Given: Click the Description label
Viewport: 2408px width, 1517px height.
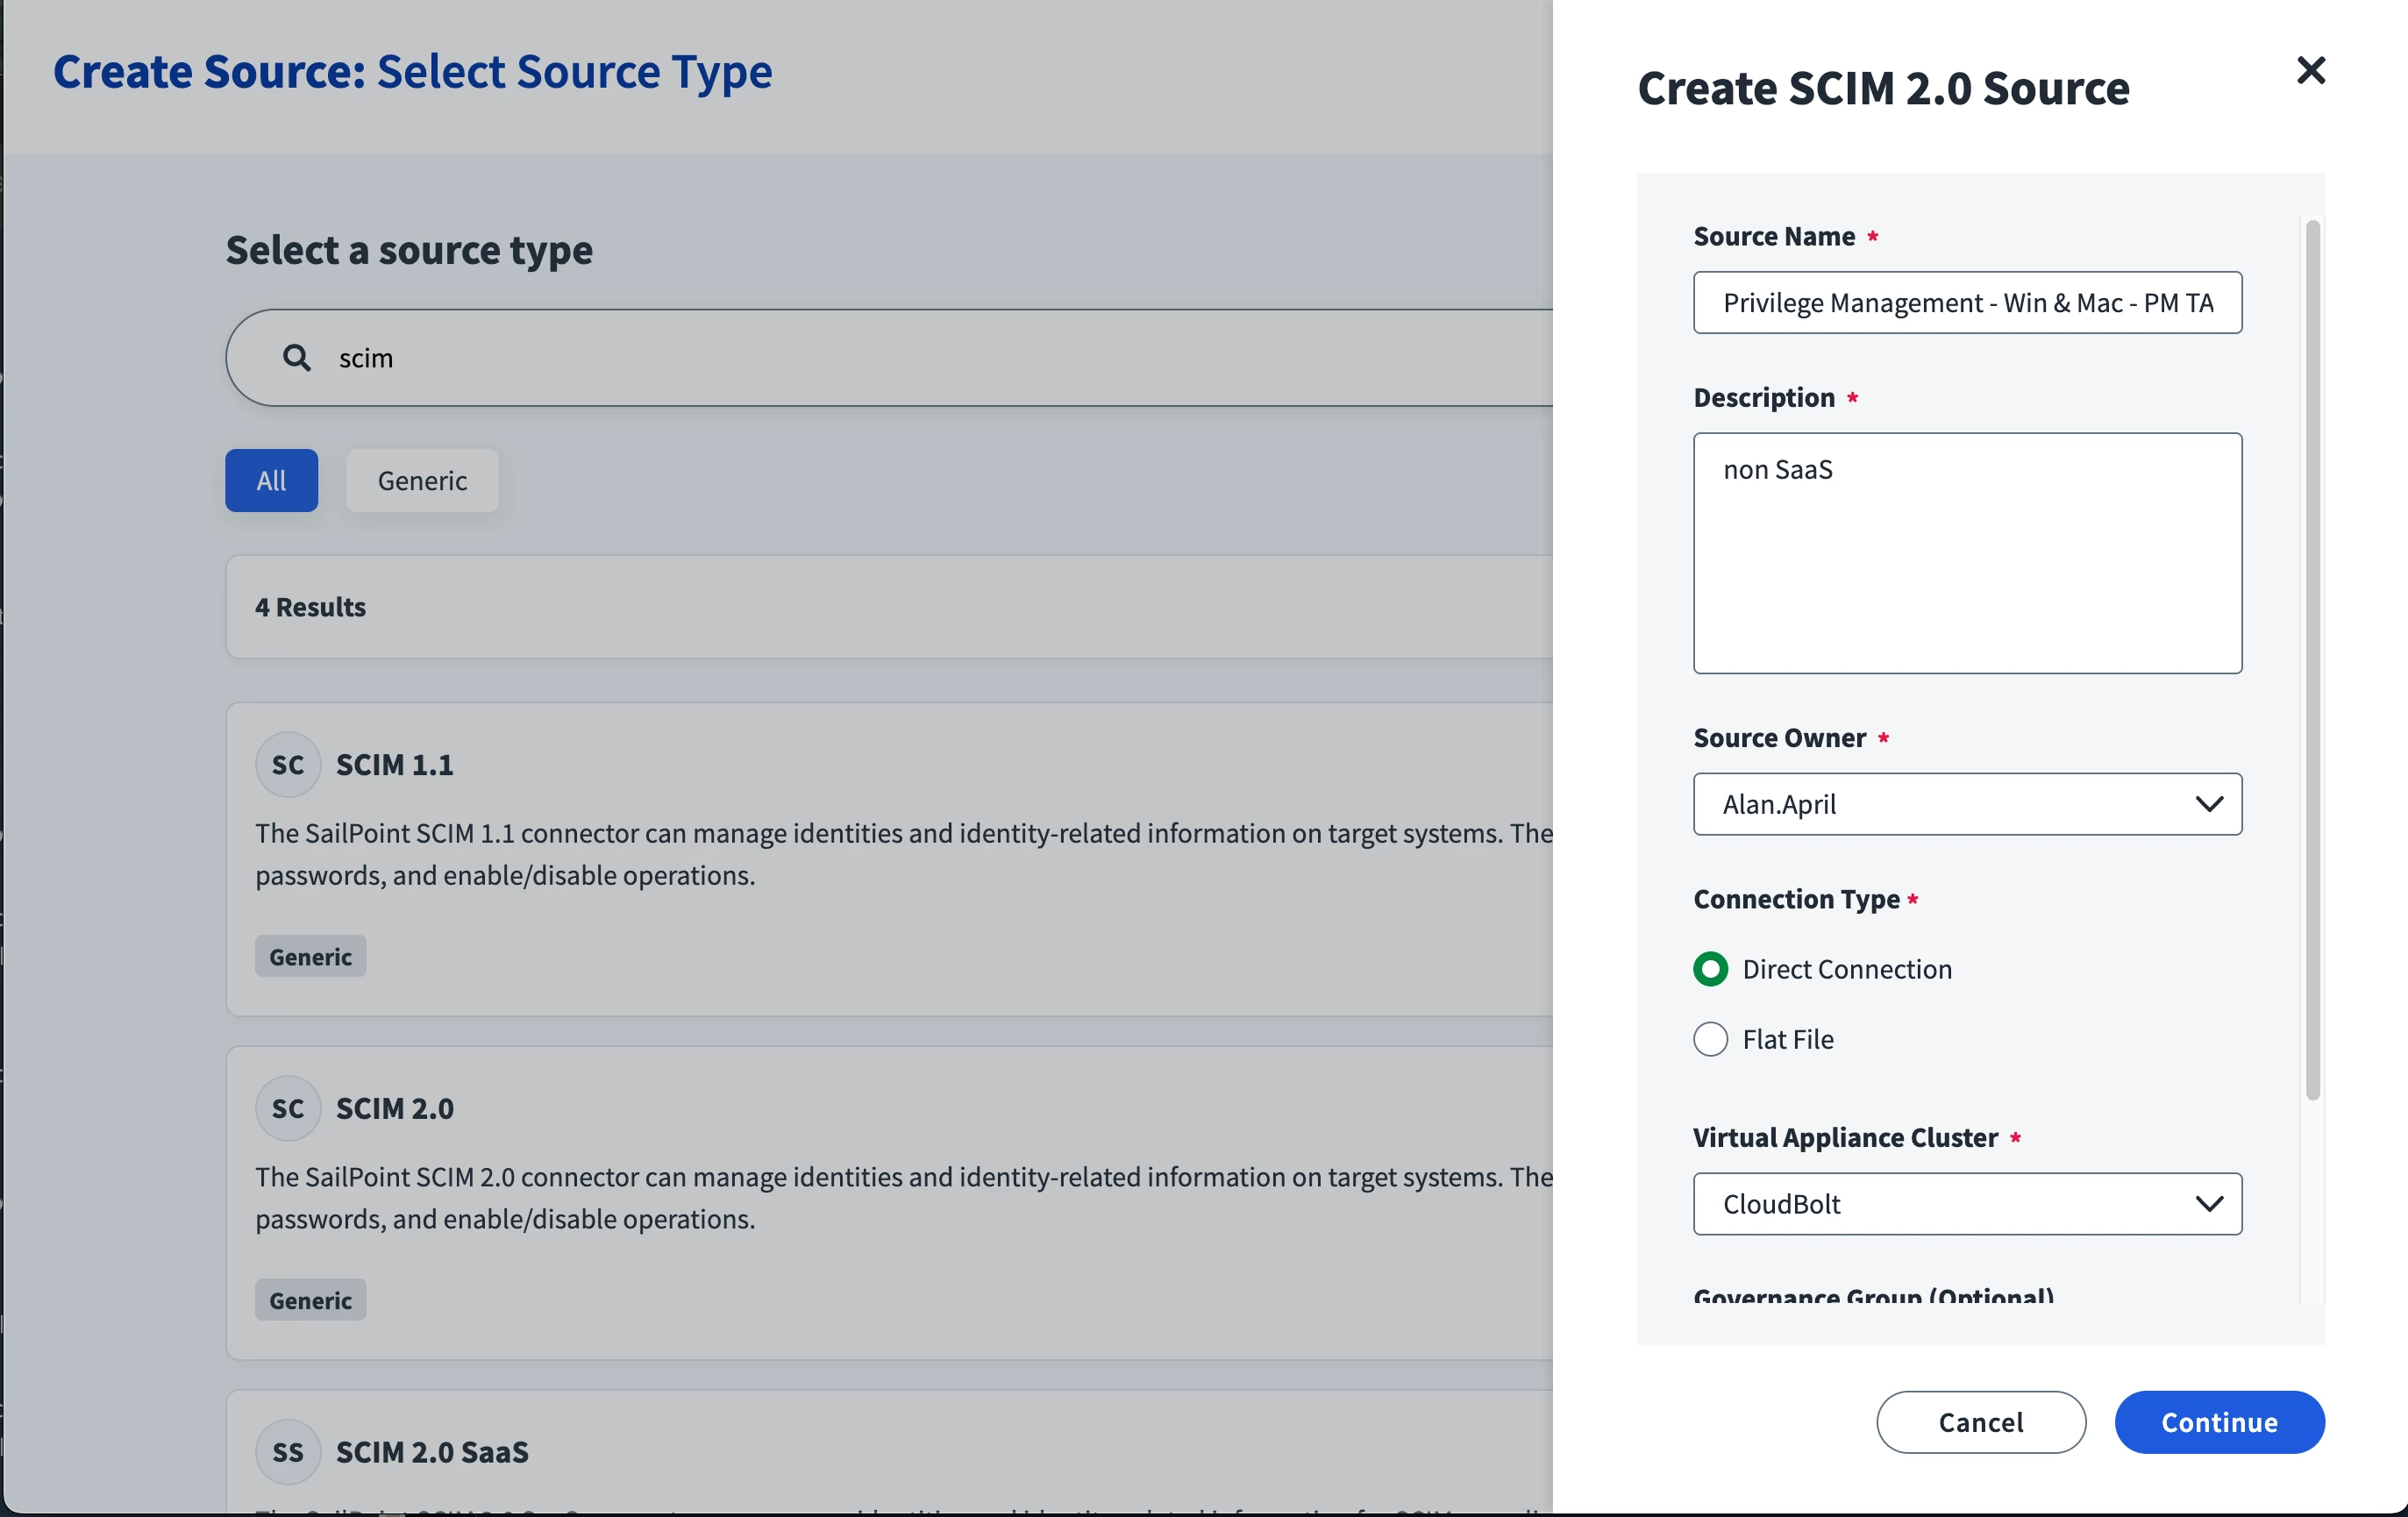Looking at the screenshot, I should pyautogui.click(x=1764, y=398).
